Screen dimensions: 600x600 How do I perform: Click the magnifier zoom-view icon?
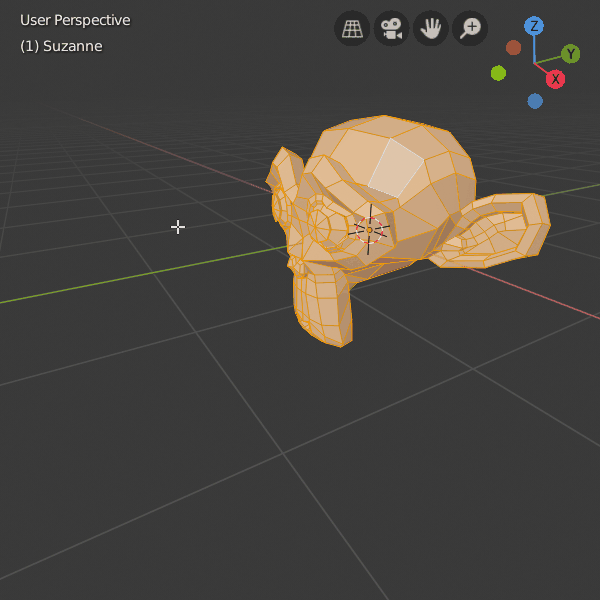point(470,28)
